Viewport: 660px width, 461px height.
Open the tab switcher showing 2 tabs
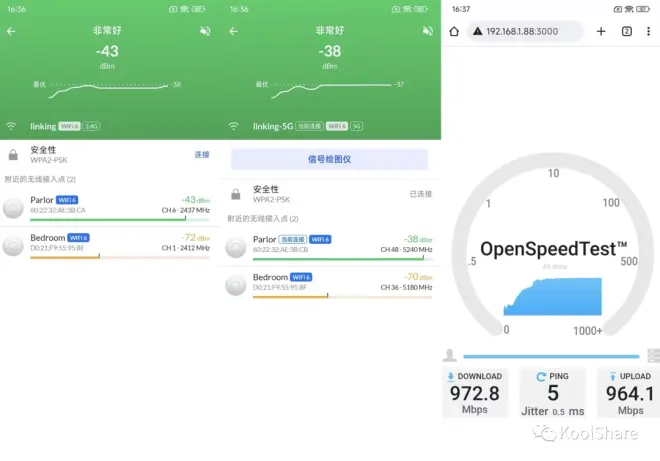(627, 31)
